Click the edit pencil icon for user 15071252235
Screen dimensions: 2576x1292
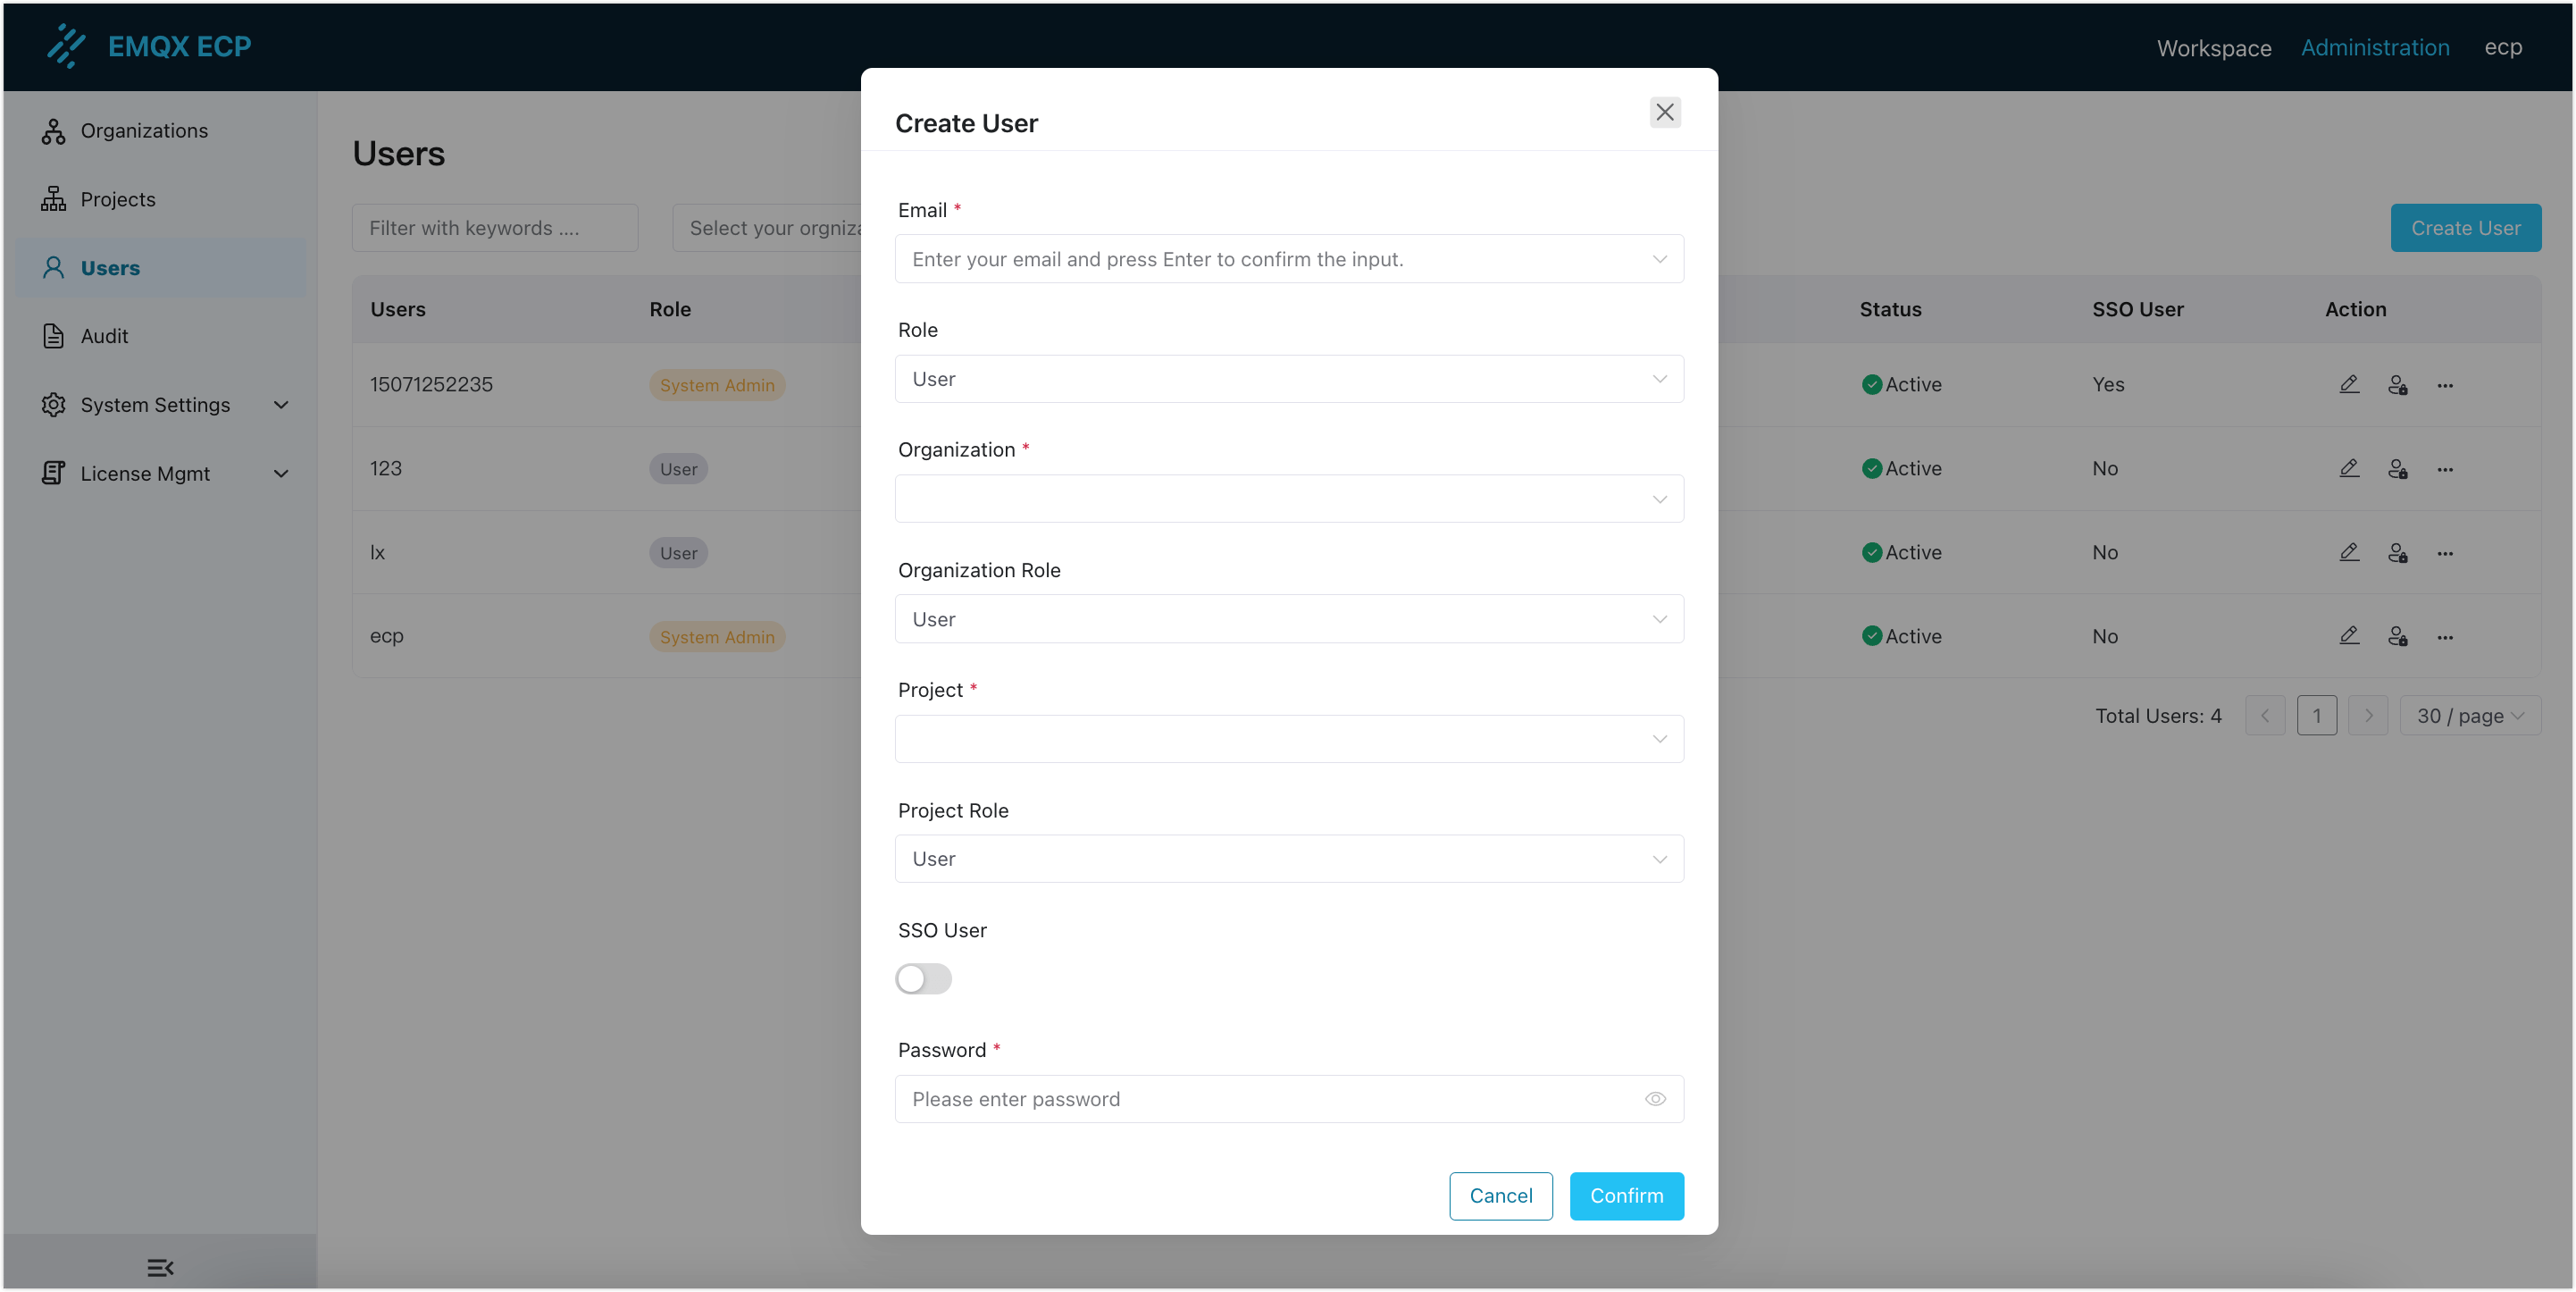[x=2349, y=385]
